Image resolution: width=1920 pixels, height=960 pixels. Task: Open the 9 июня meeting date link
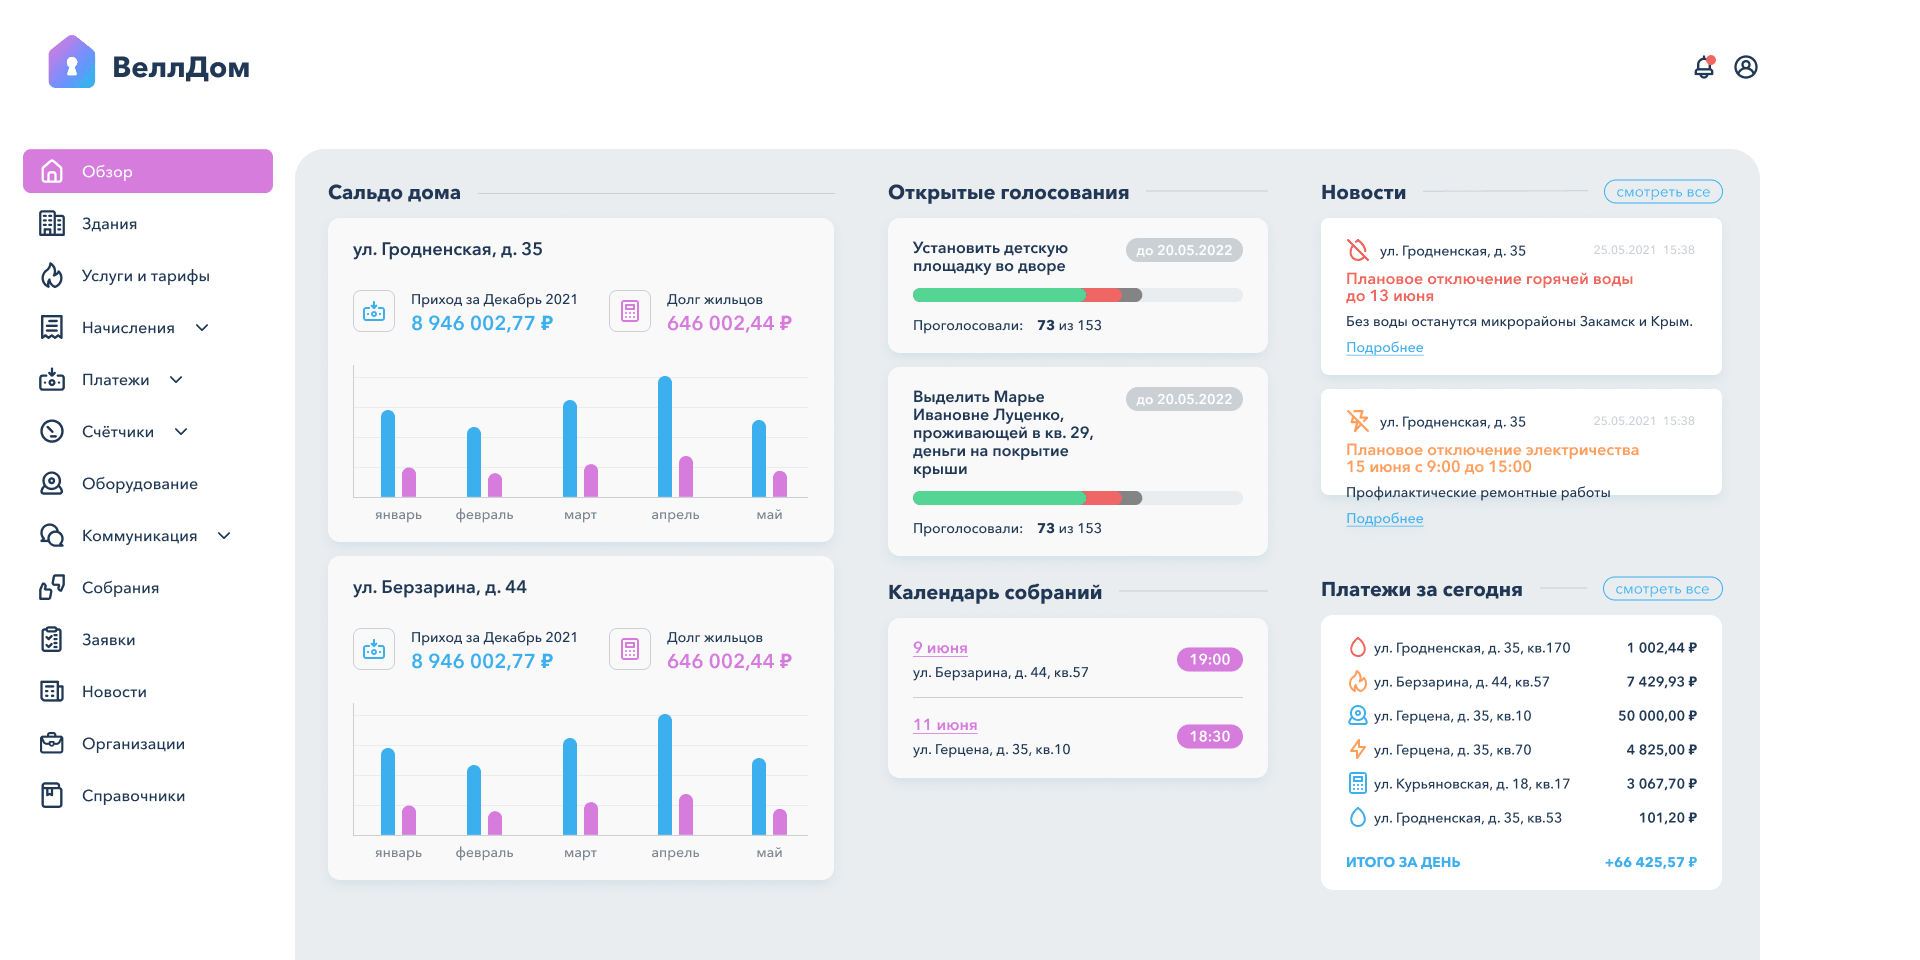click(940, 648)
